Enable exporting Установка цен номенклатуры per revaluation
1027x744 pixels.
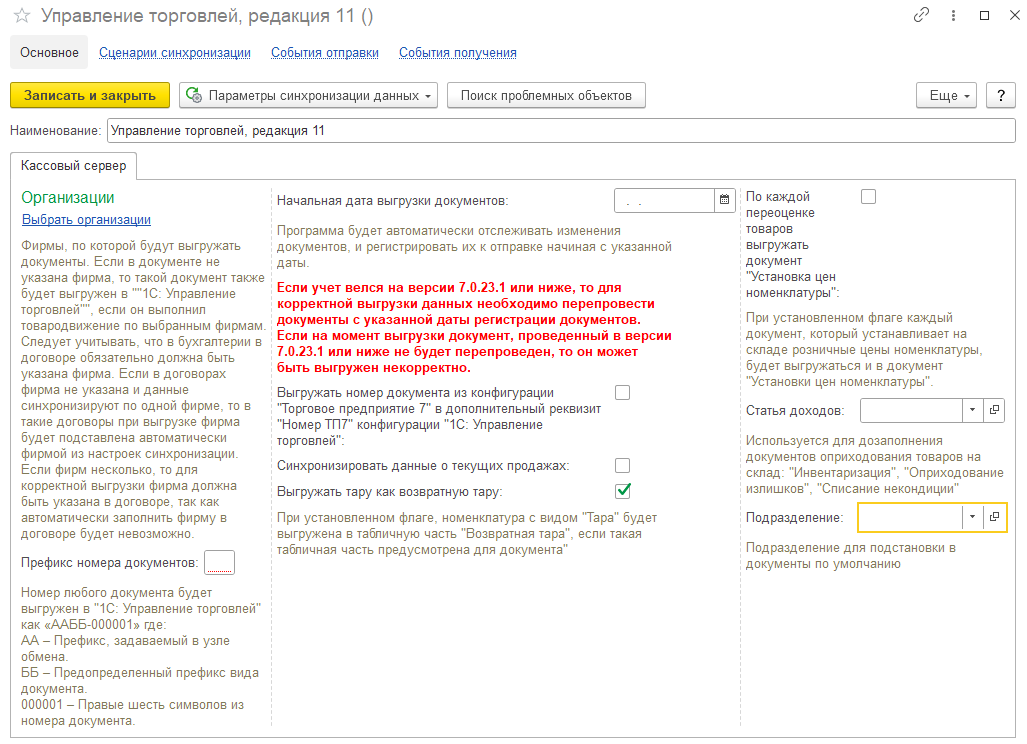(868, 197)
